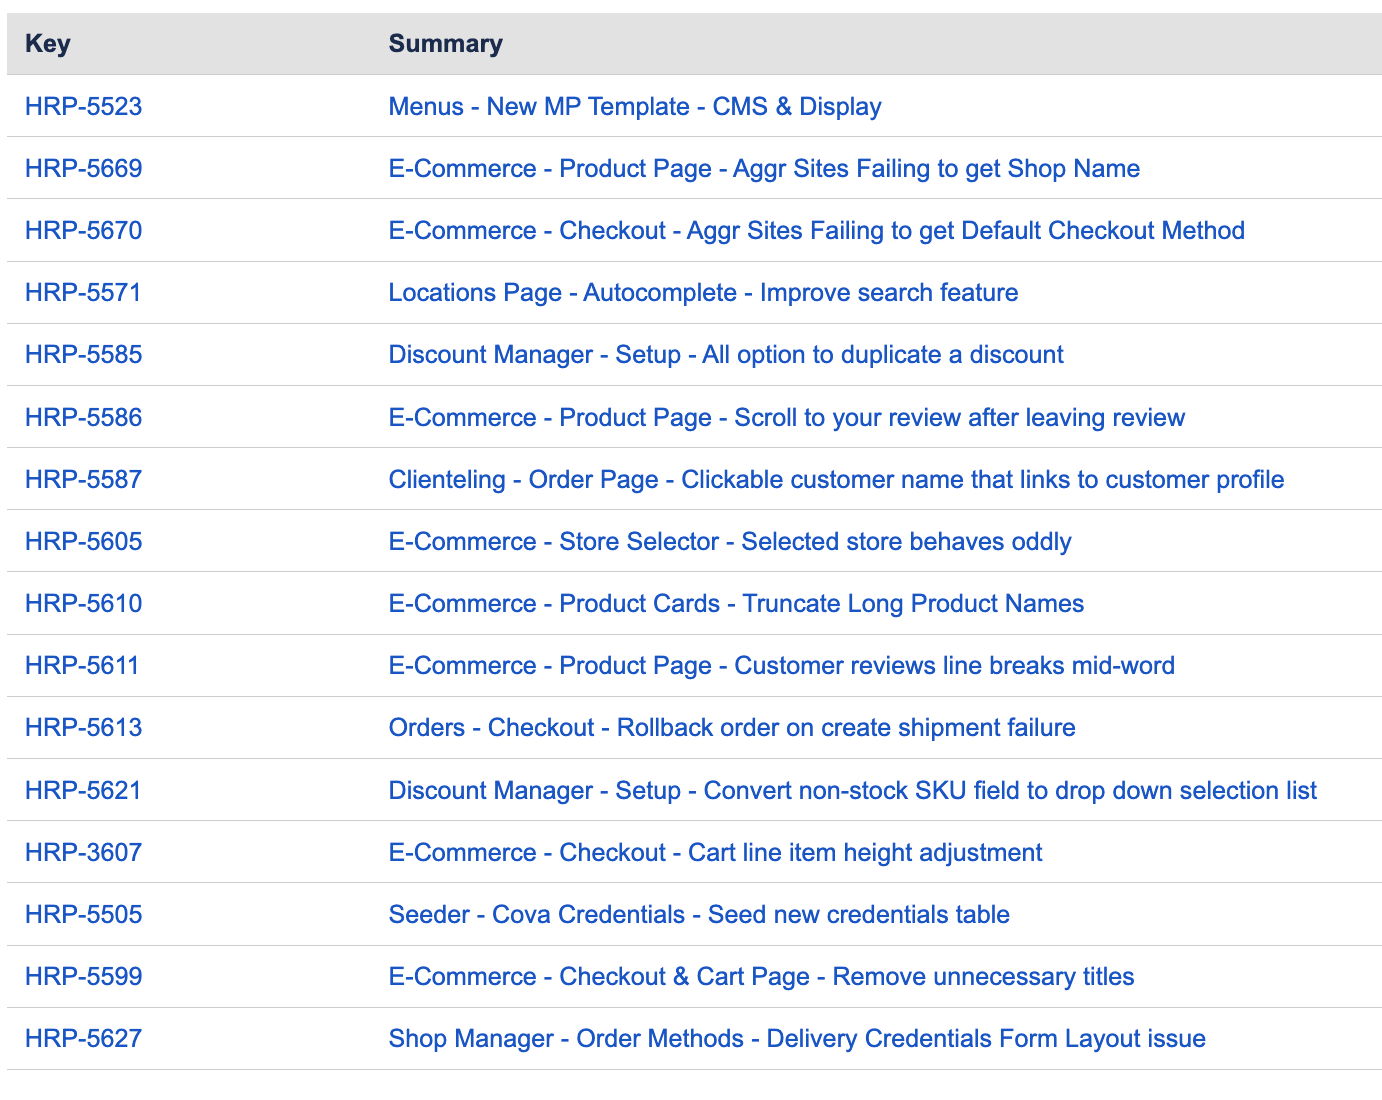The height and width of the screenshot is (1100, 1382).
Task: Click the Key column header
Action: pos(47,44)
